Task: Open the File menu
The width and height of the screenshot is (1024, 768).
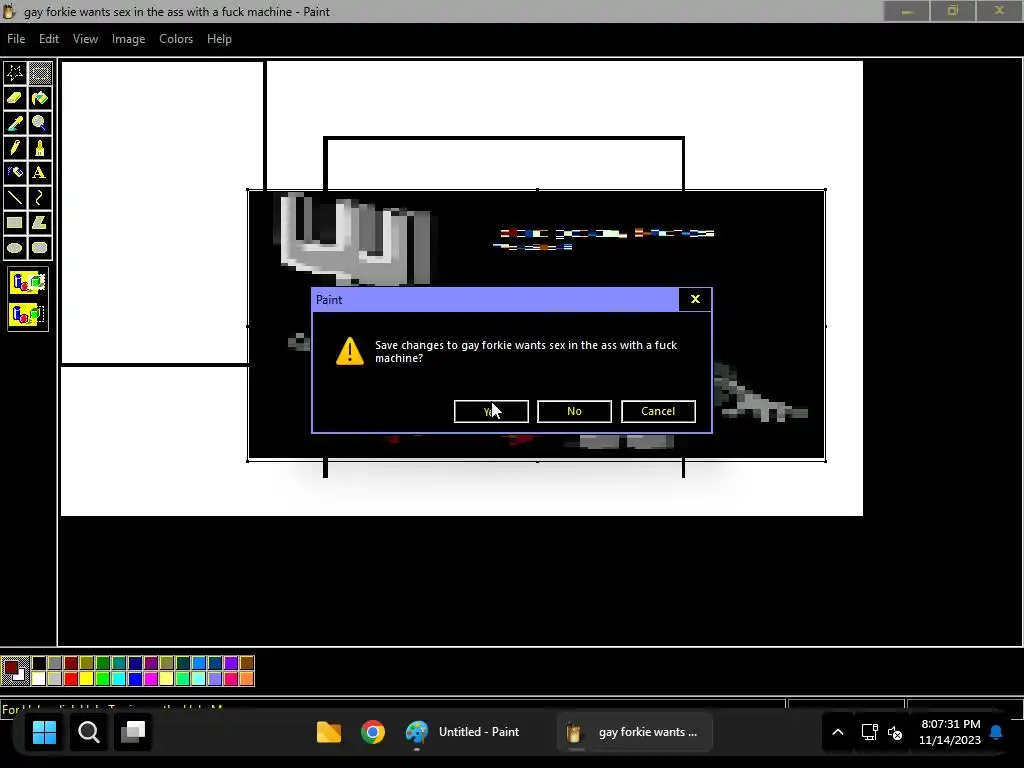Action: coord(16,39)
